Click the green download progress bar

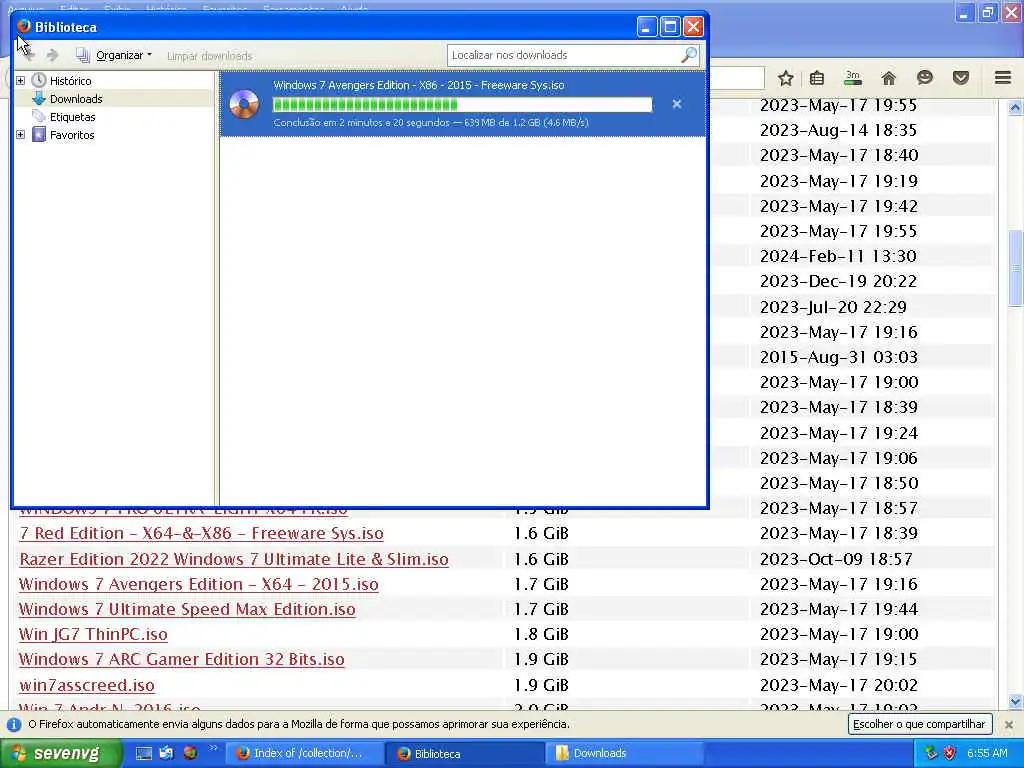pos(462,104)
